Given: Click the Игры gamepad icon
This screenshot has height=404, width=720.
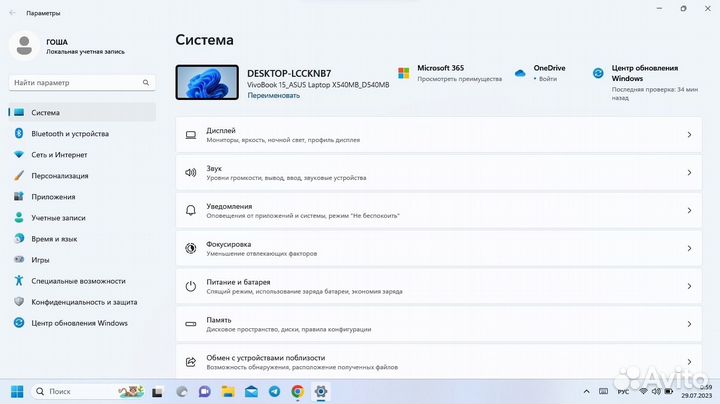Looking at the screenshot, I should coord(19,259).
